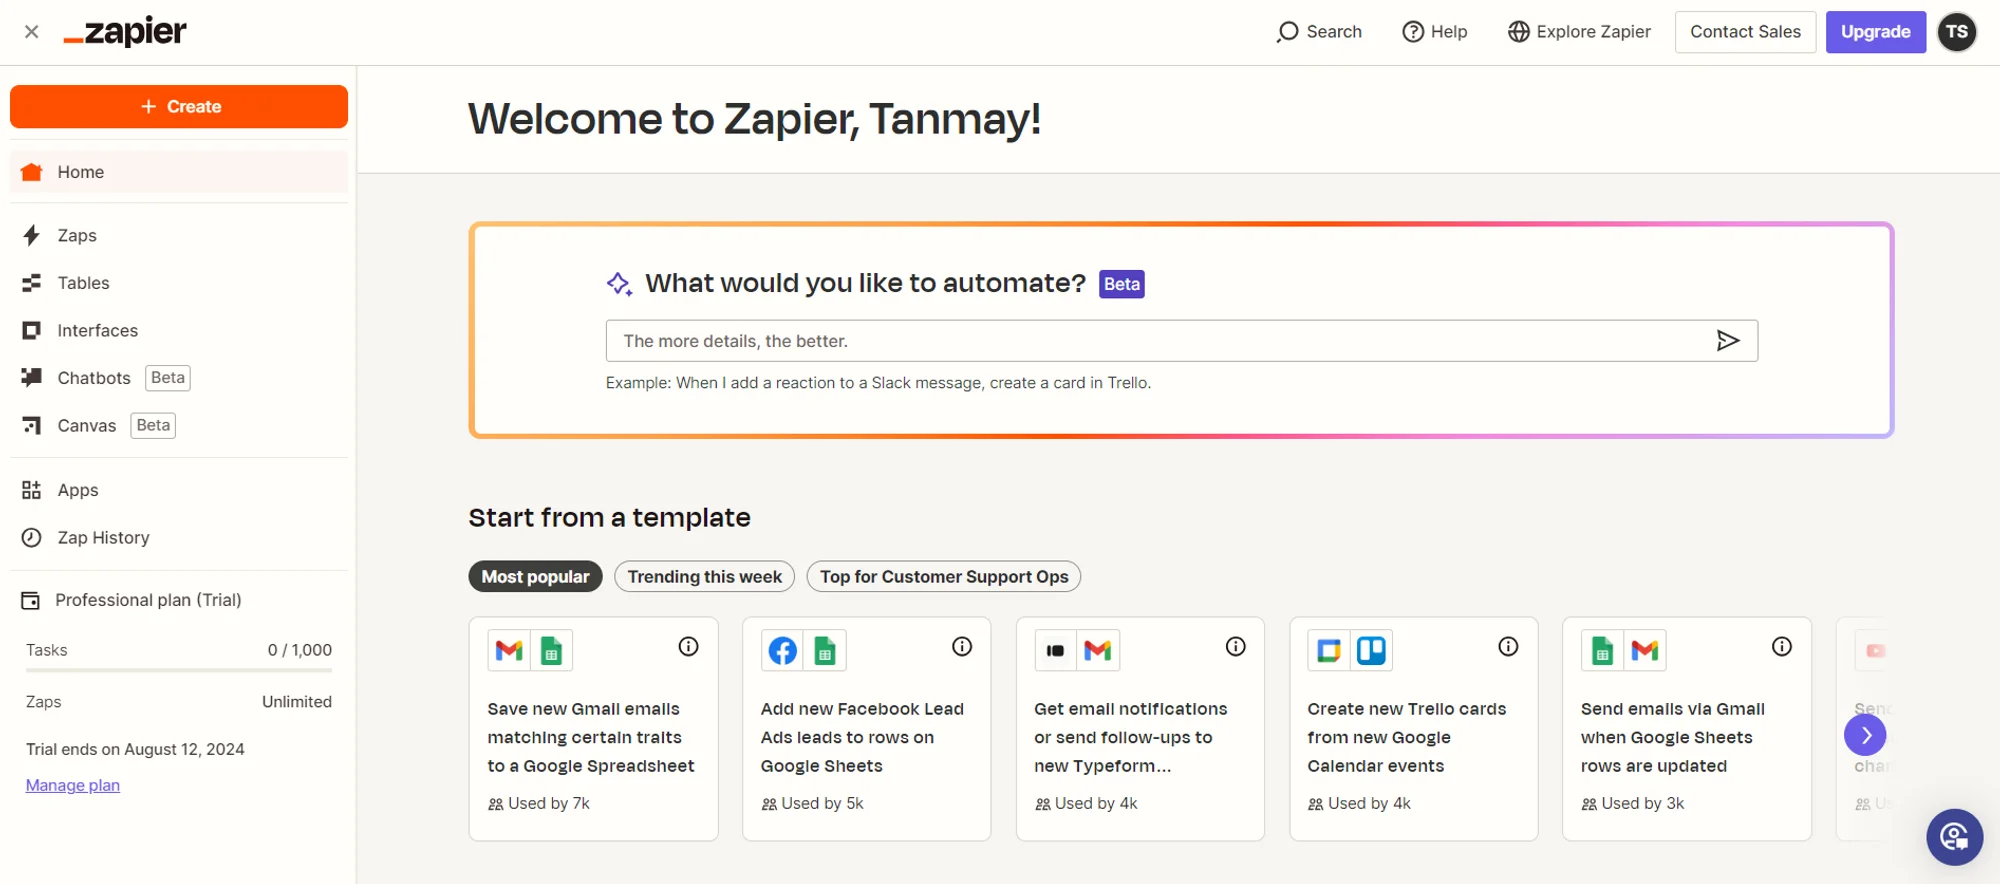Click the Canvas icon in sidebar
The image size is (2000, 884).
[x=32, y=426]
